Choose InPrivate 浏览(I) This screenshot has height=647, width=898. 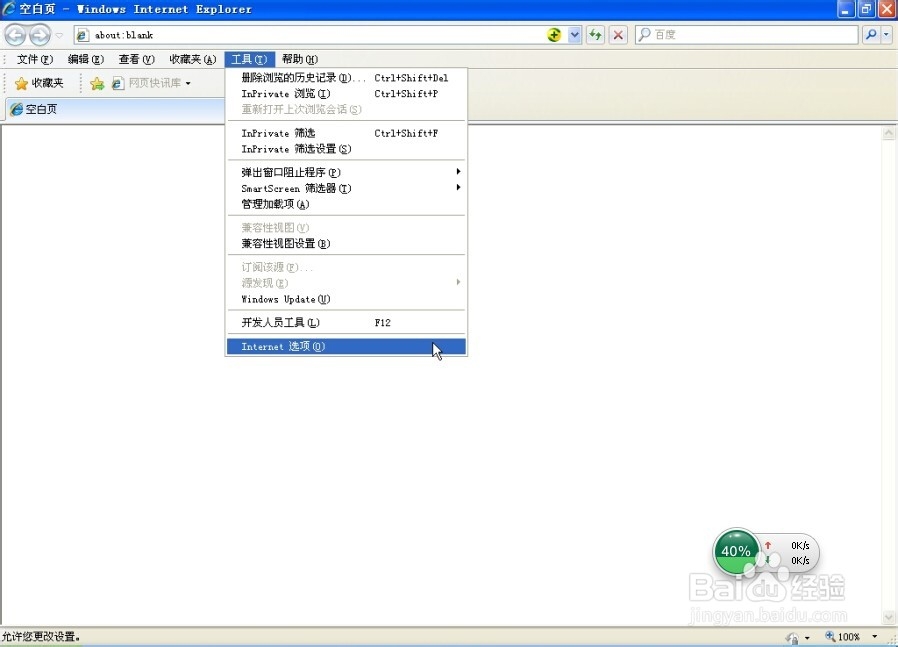(x=346, y=93)
